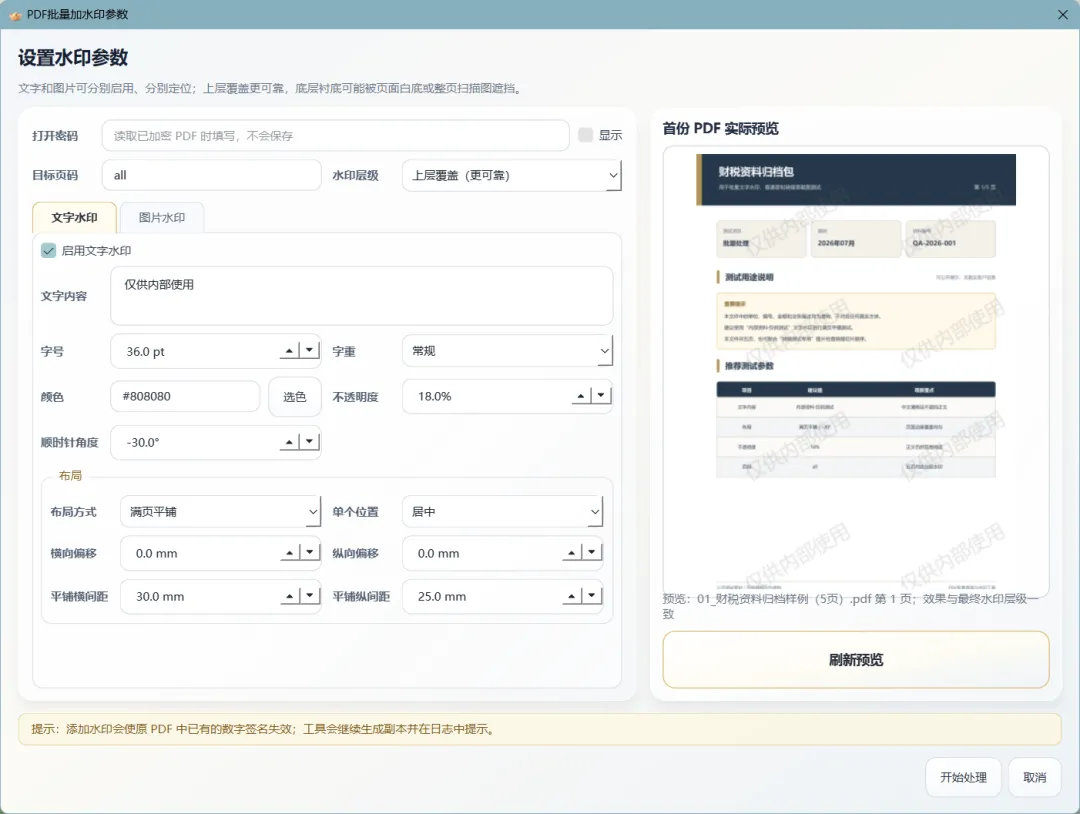1080x814 pixels.
Task: Open the 布局方式 layout dropdown
Action: [220, 512]
